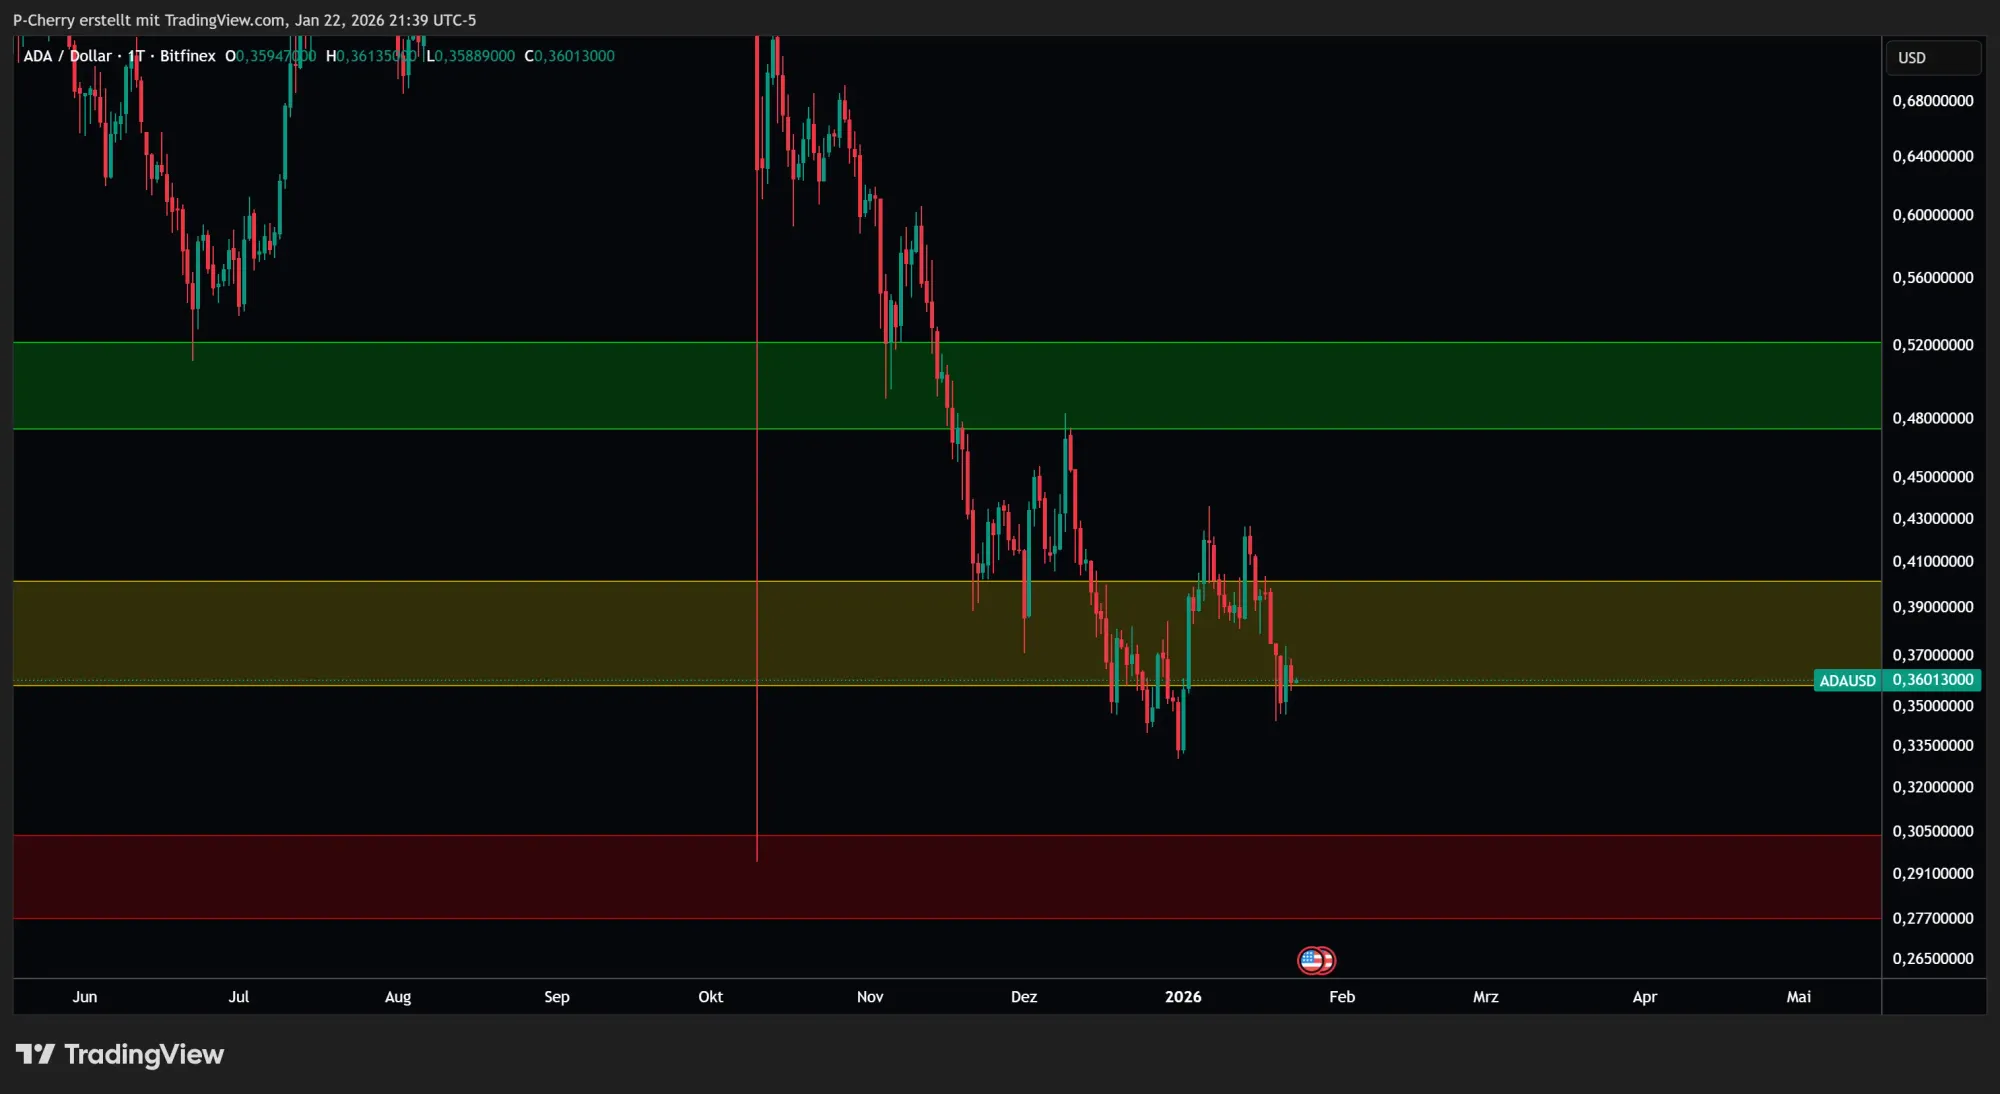Click the close value C0,36013000 in the legend
This screenshot has width=2000, height=1094.
568,56
